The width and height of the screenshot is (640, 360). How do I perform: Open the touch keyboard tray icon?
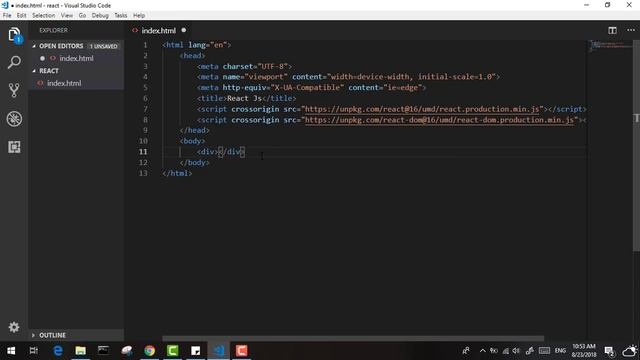(x=544, y=351)
